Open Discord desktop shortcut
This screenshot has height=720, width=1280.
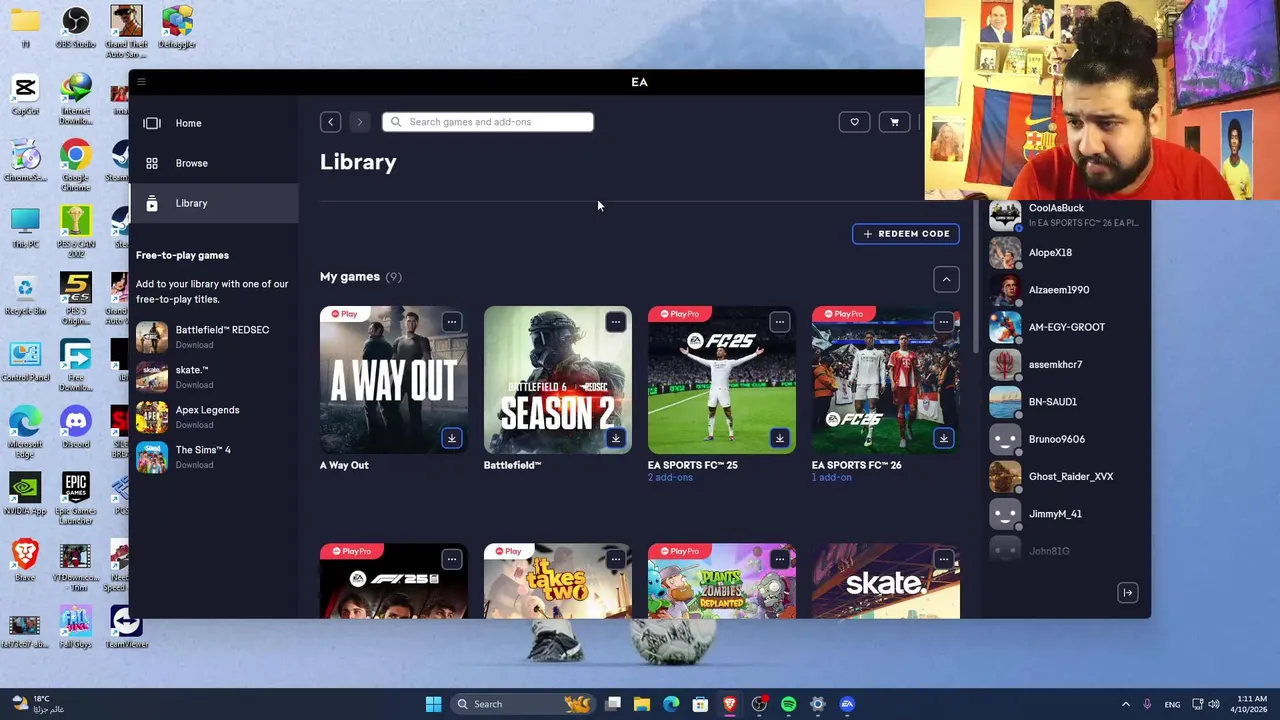pos(75,426)
